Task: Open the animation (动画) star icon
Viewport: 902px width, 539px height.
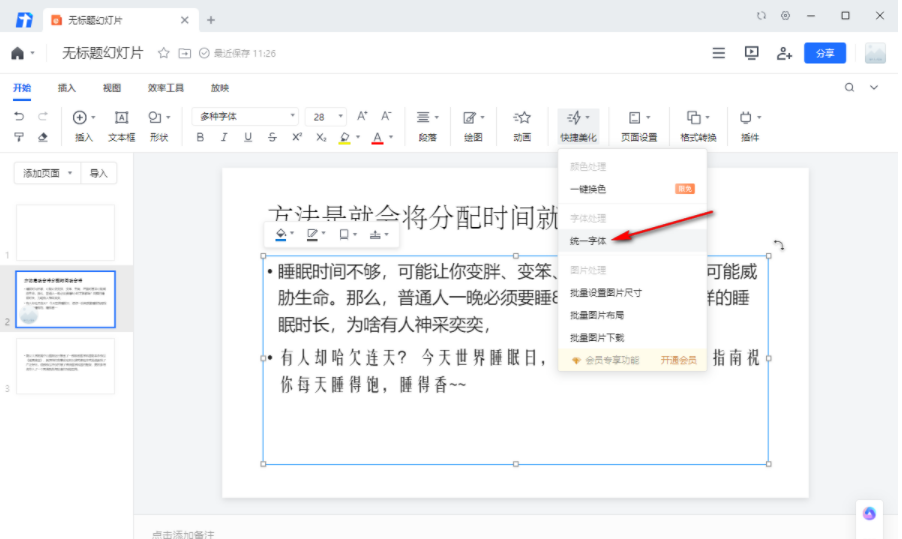Action: point(522,126)
